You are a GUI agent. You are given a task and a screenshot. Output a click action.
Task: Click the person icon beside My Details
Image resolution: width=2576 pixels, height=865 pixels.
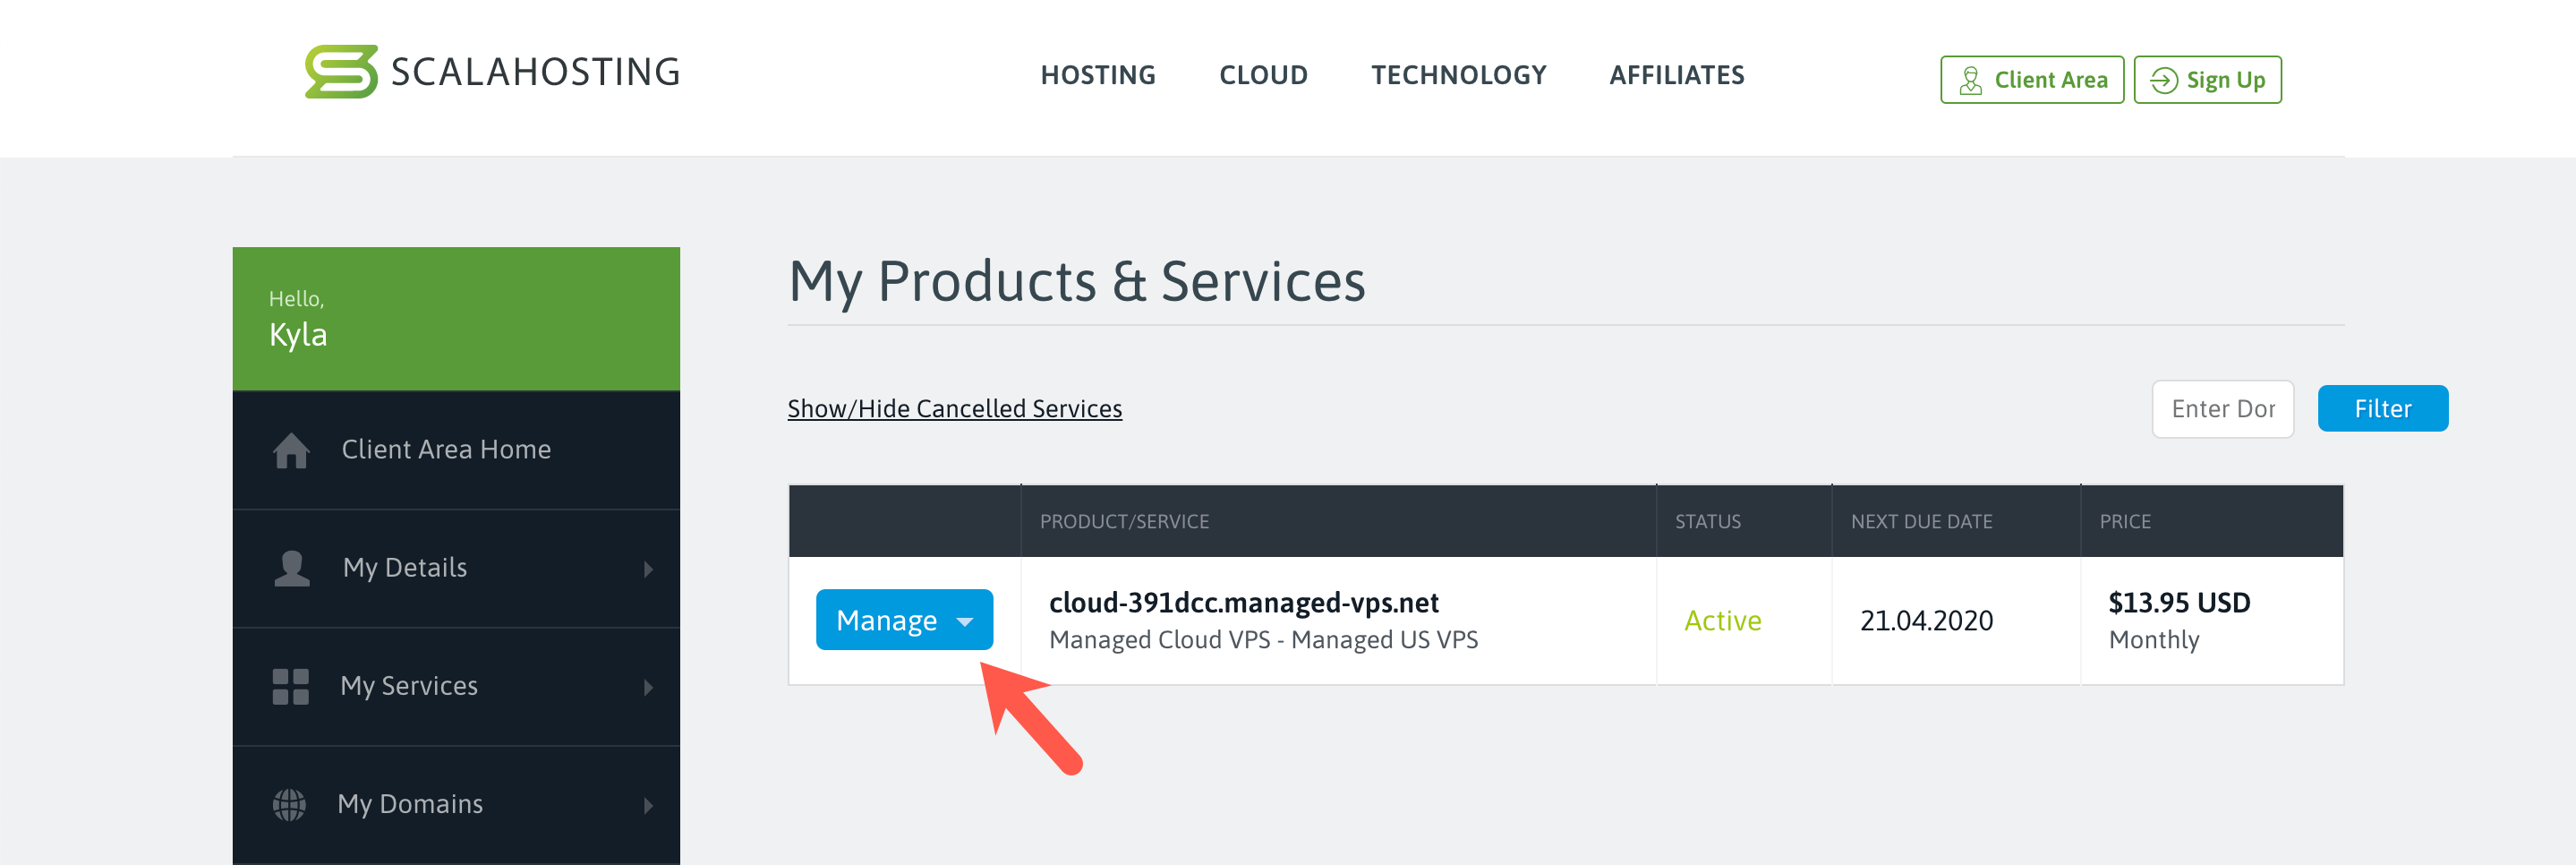(x=291, y=568)
